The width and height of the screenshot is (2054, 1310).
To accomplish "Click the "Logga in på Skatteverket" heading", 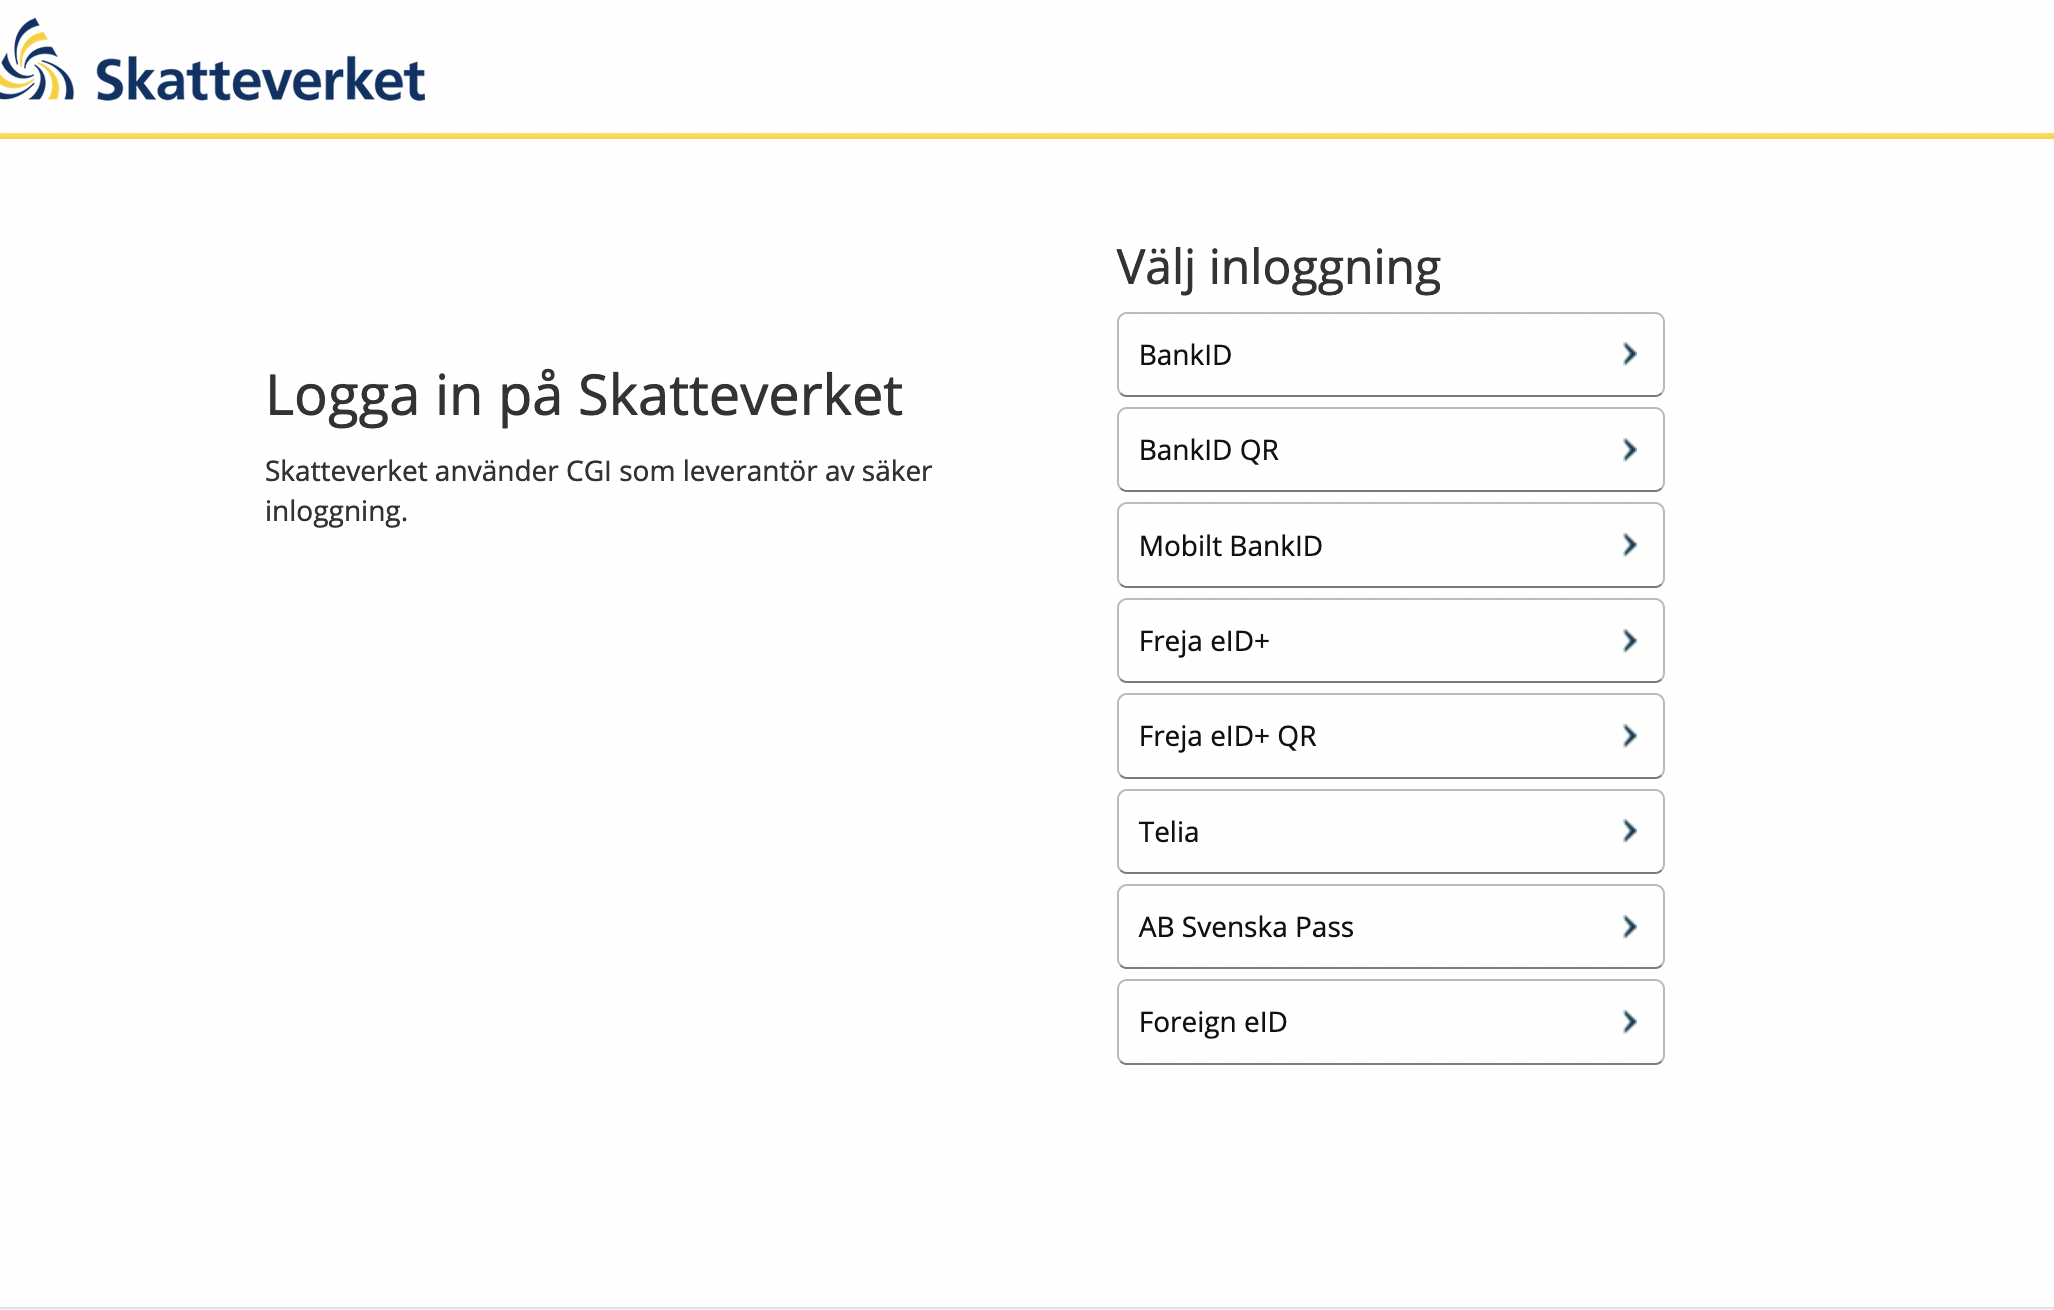I will [584, 395].
